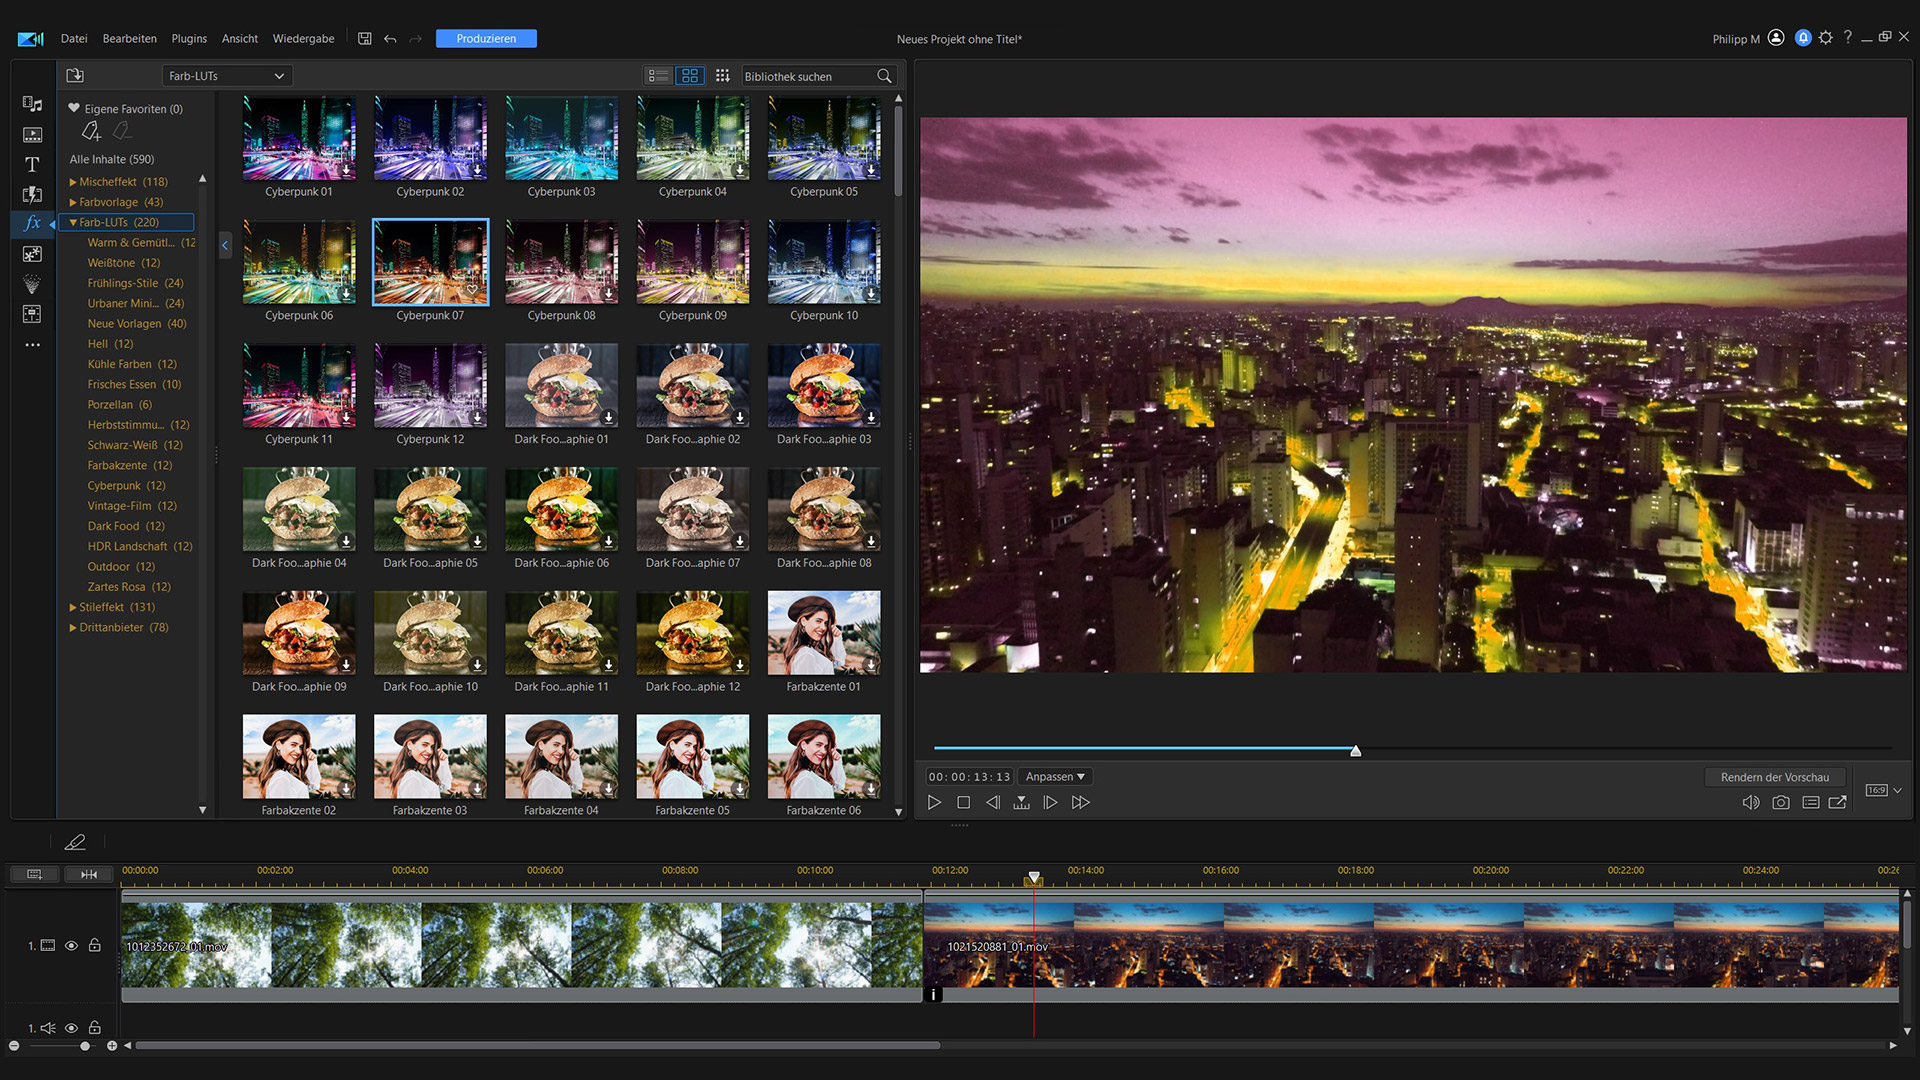Click the preview volume speaker icon
This screenshot has width=1920, height=1080.
pos(1751,803)
